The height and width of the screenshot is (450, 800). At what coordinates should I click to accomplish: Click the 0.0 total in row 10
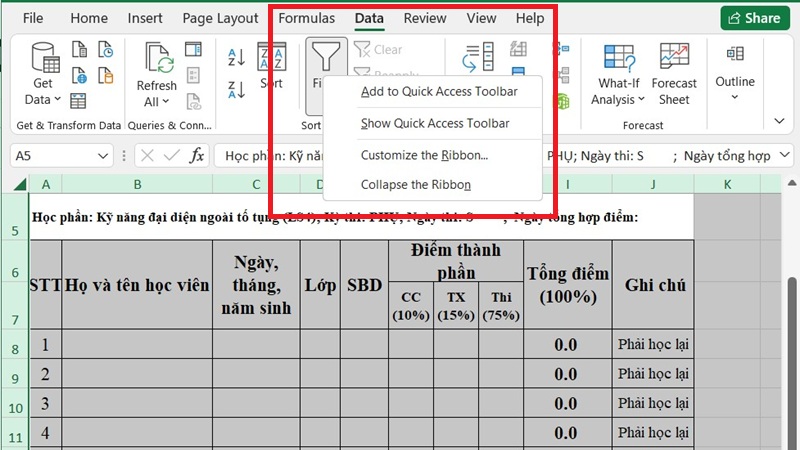(x=568, y=404)
